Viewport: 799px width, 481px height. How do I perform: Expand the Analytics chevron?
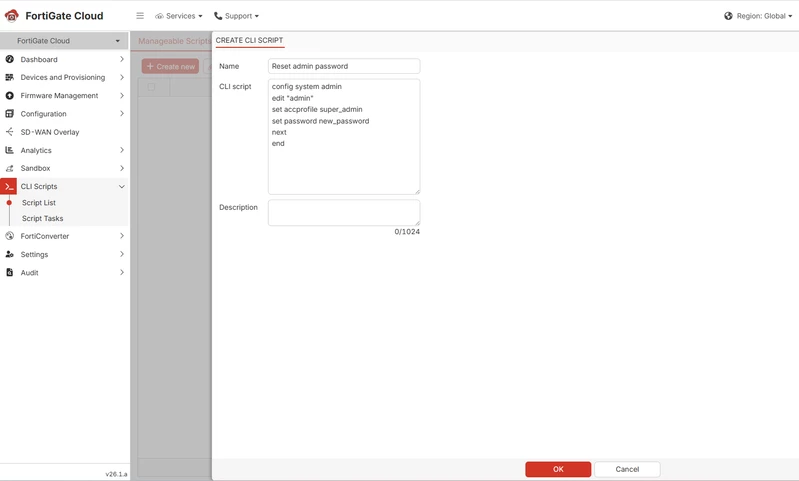(x=122, y=150)
